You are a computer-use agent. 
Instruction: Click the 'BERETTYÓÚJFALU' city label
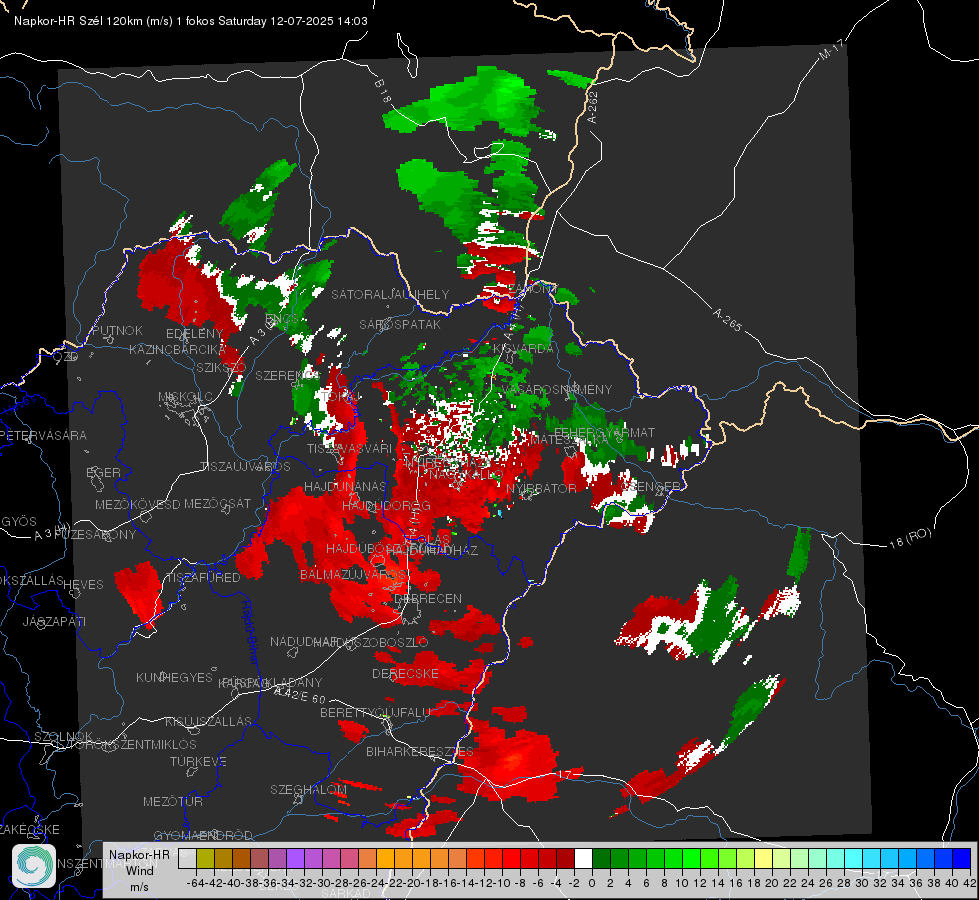point(375,712)
